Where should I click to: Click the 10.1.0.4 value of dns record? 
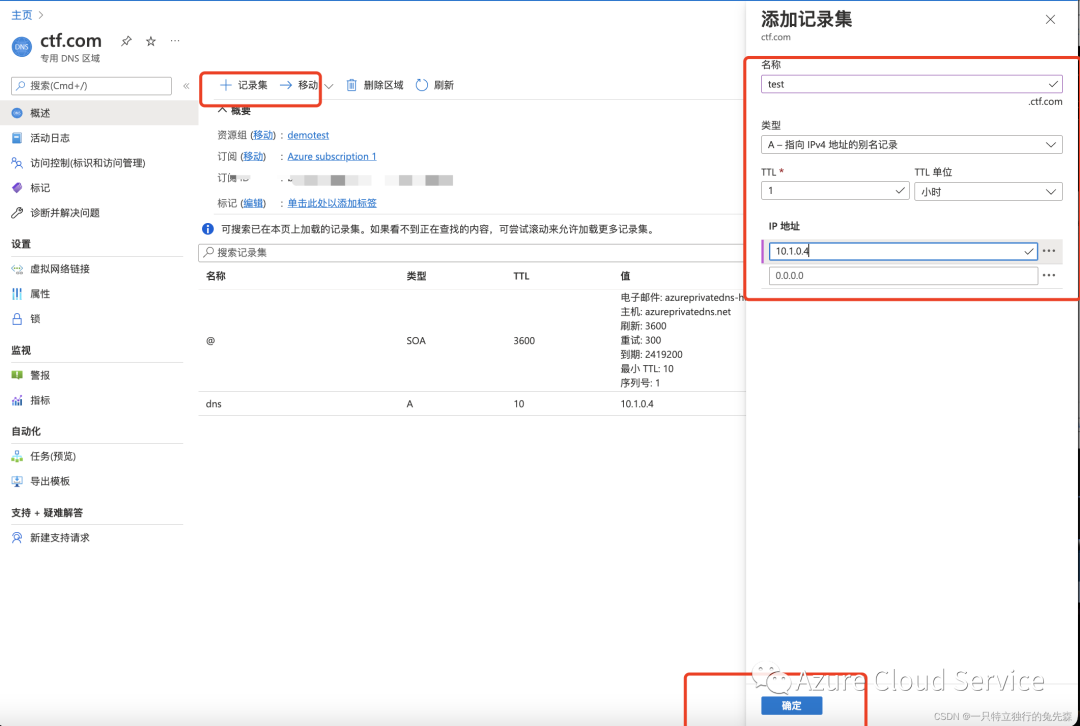(637, 404)
